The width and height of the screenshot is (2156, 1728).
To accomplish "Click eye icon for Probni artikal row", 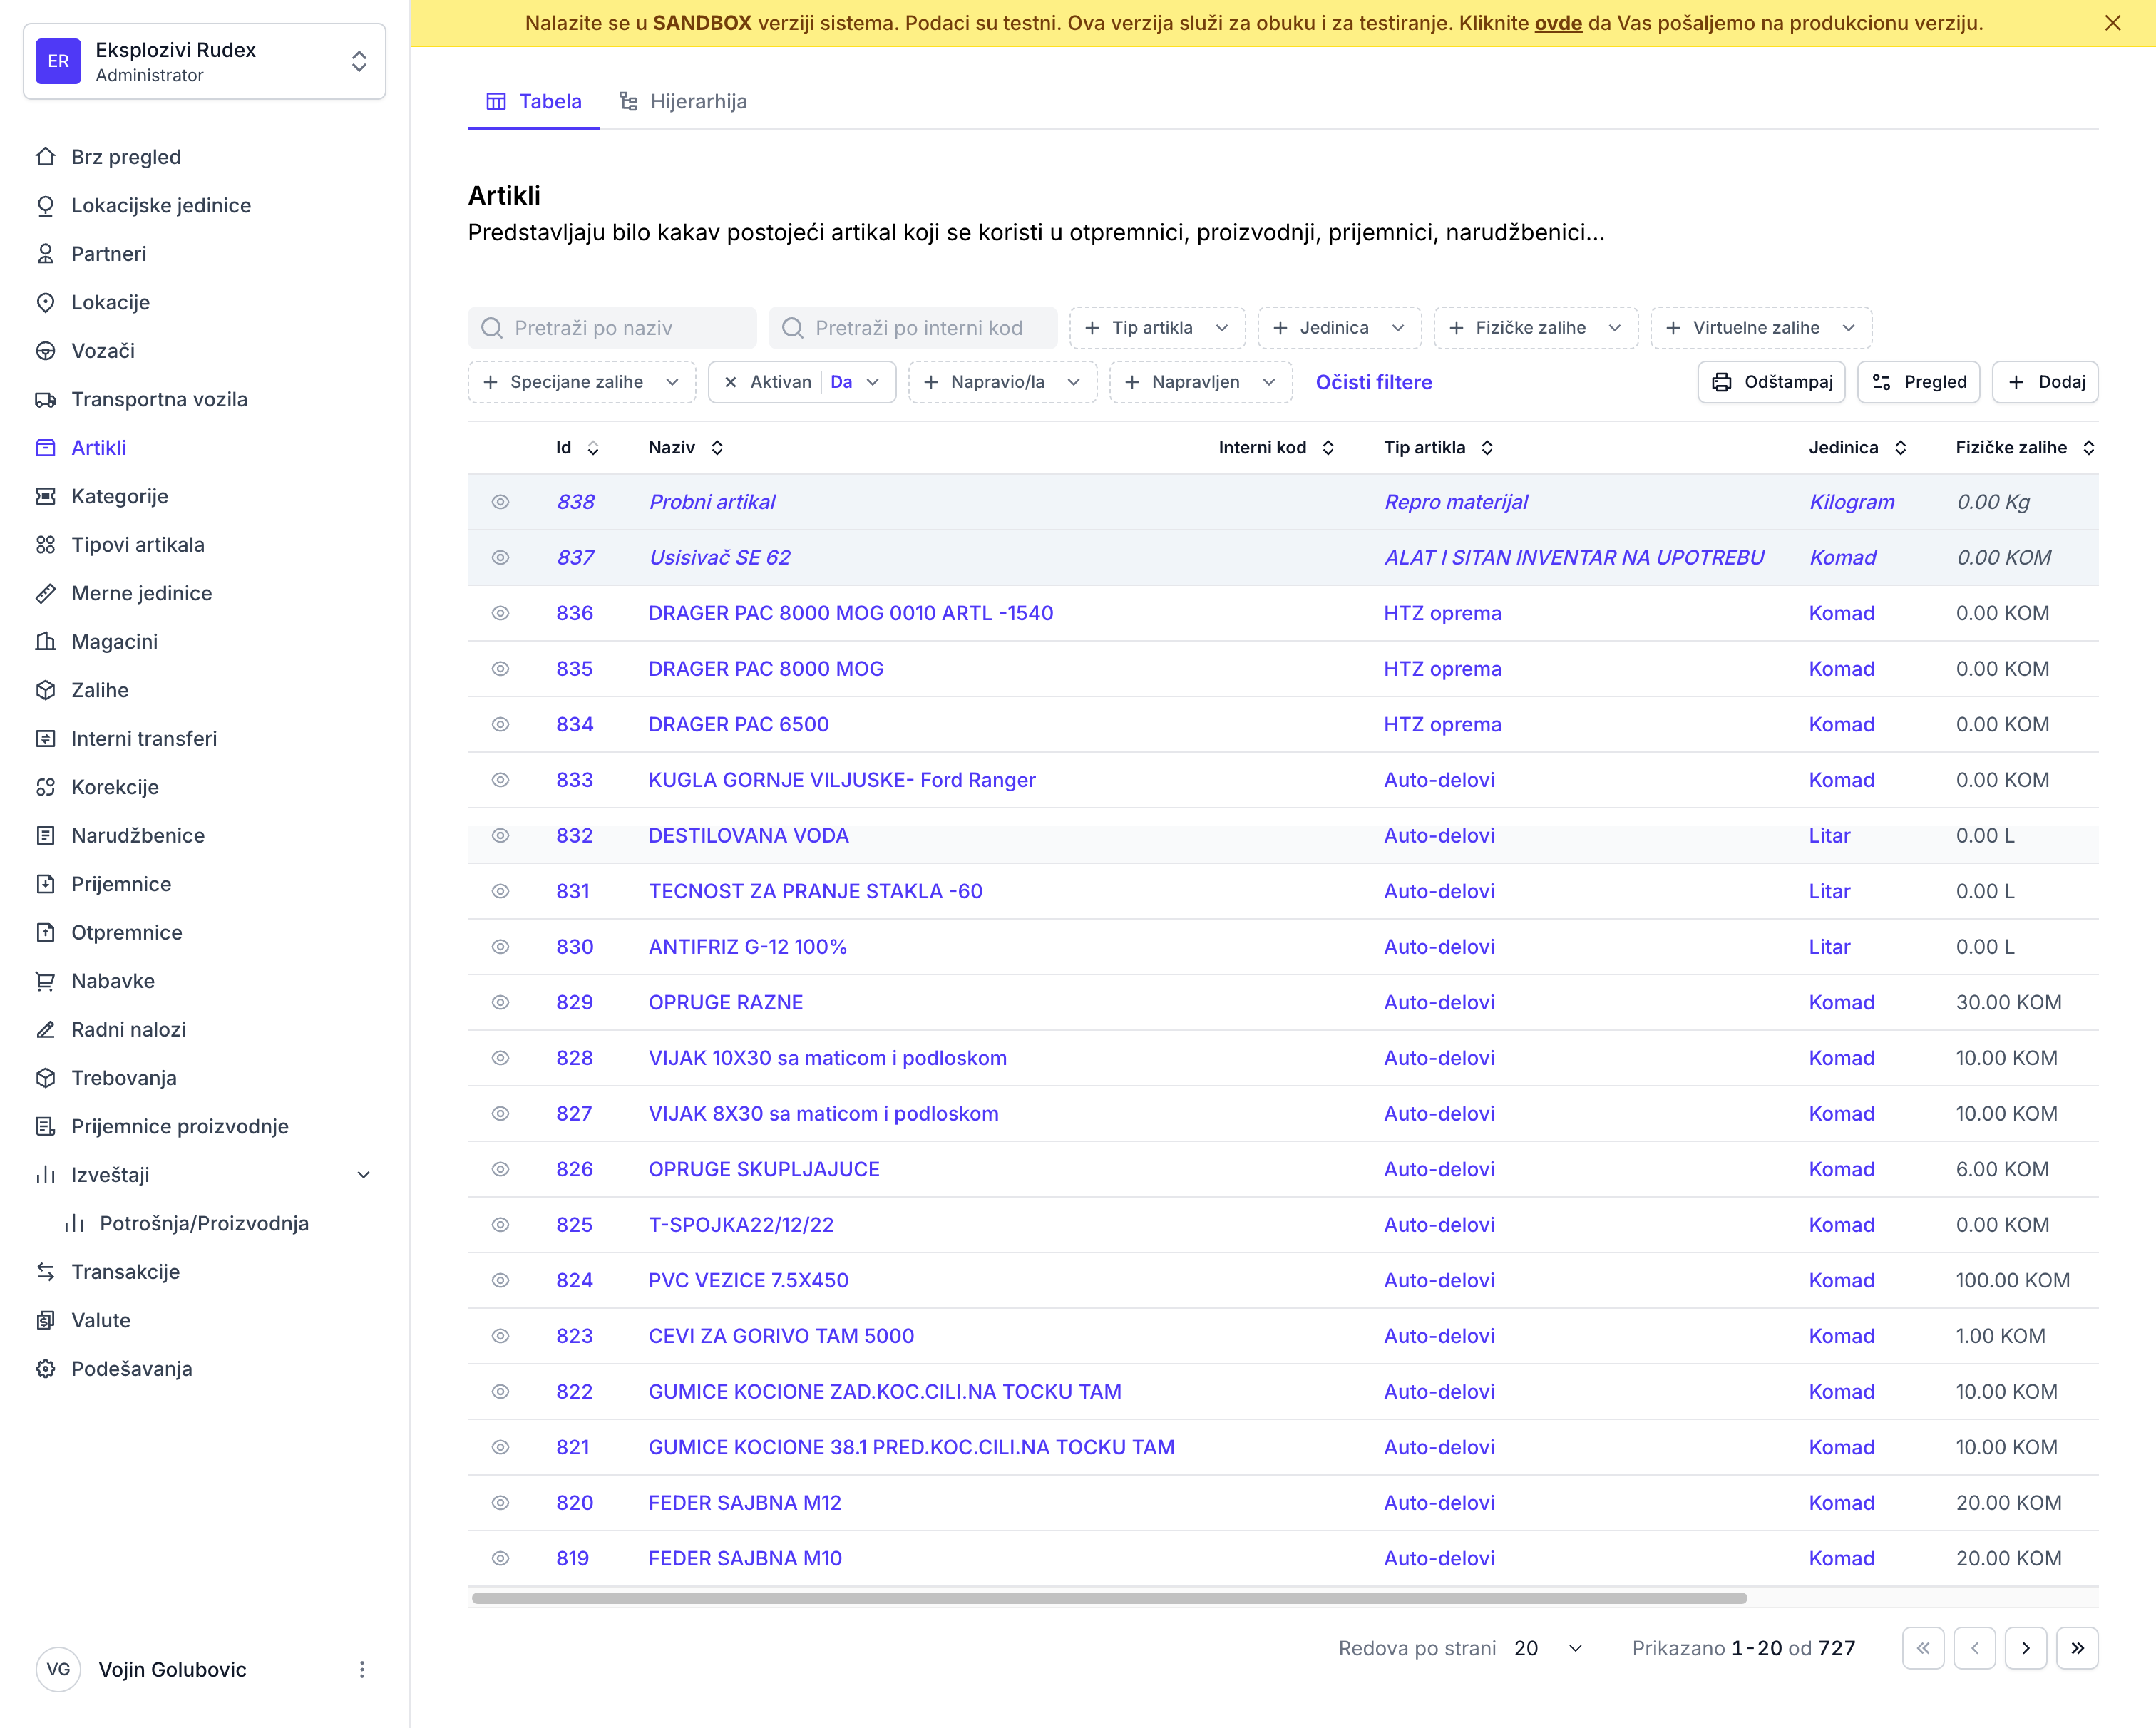I will pyautogui.click(x=500, y=502).
